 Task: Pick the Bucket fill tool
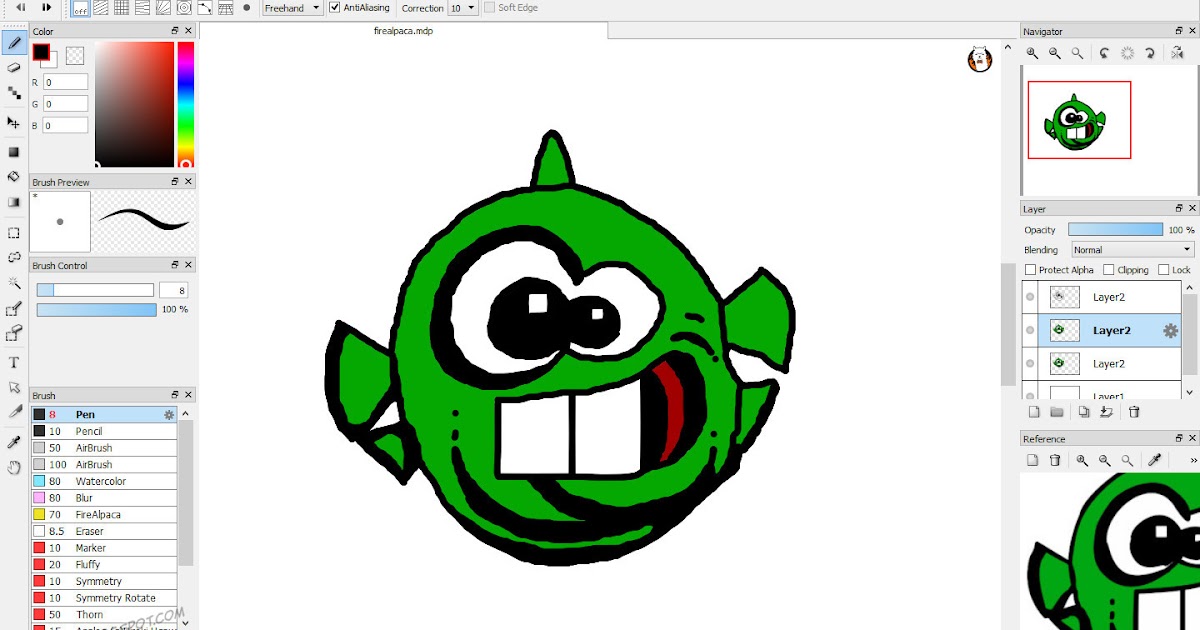pos(14,177)
